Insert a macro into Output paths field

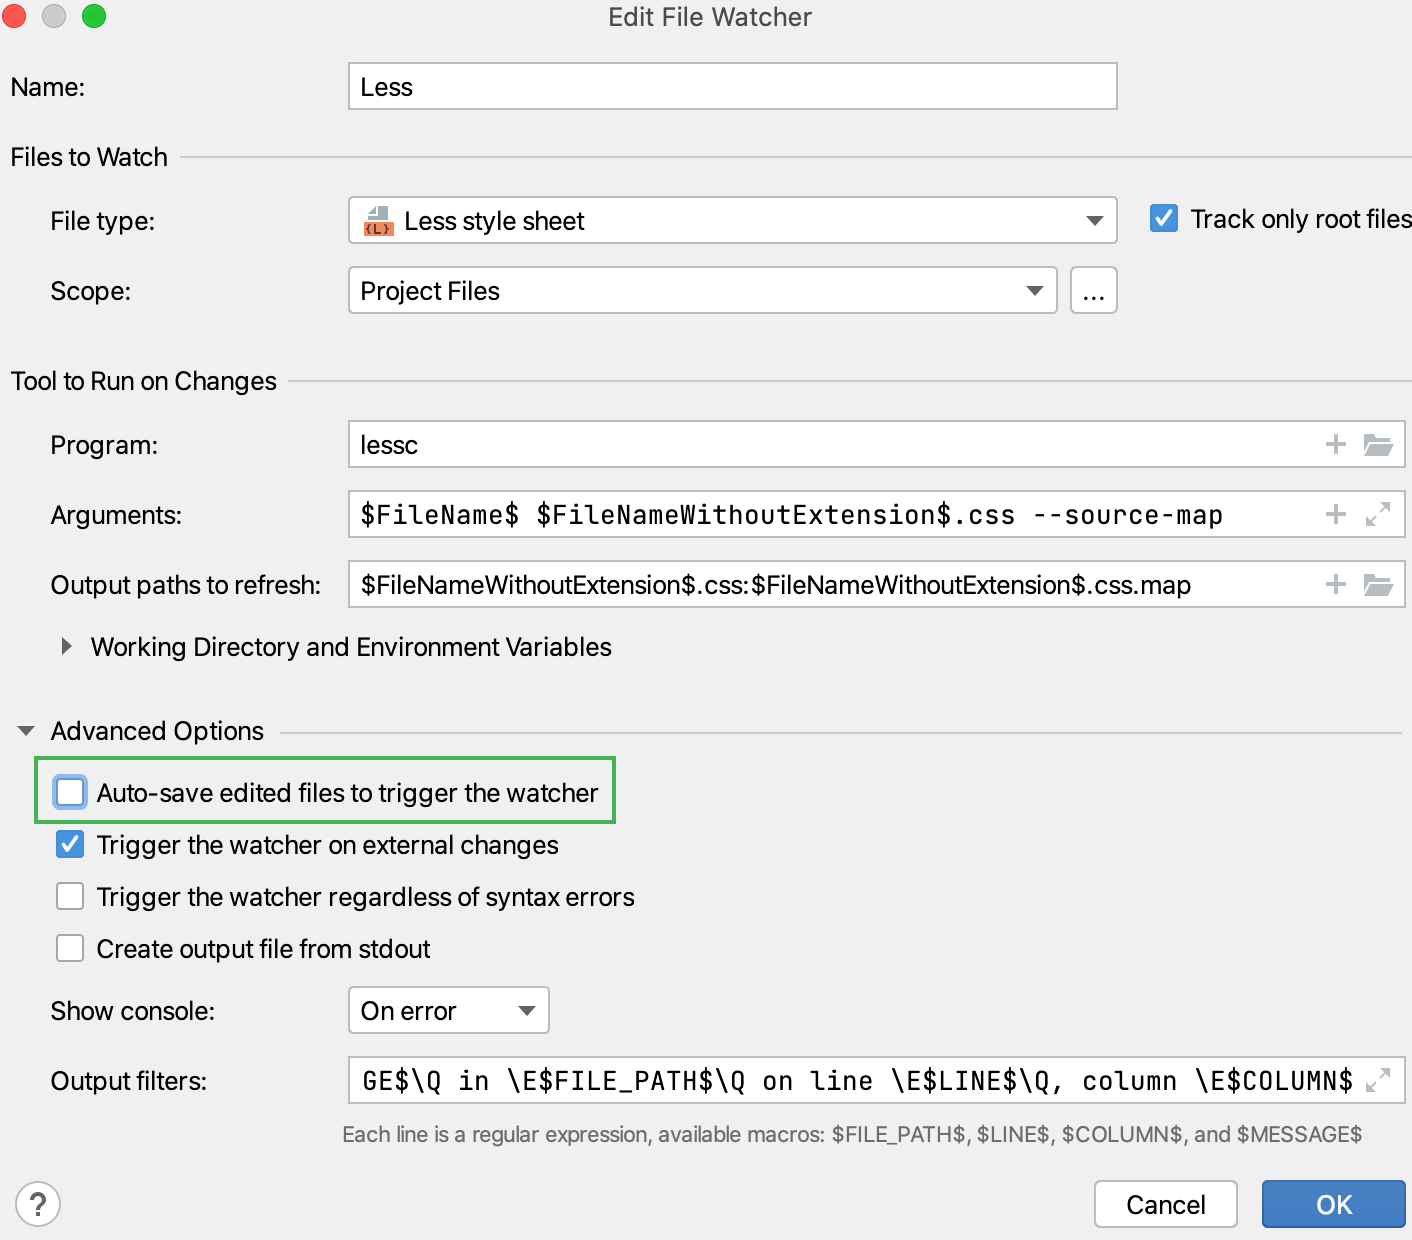(x=1335, y=584)
